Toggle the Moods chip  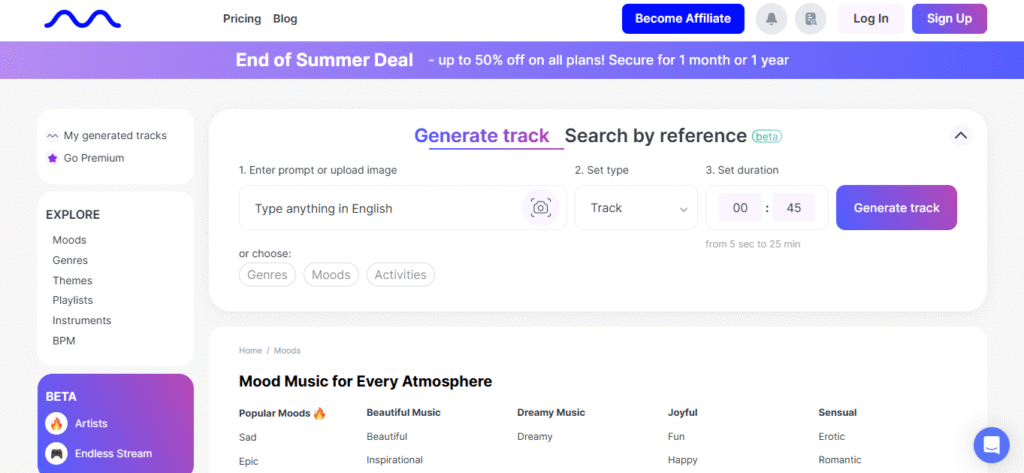point(331,274)
